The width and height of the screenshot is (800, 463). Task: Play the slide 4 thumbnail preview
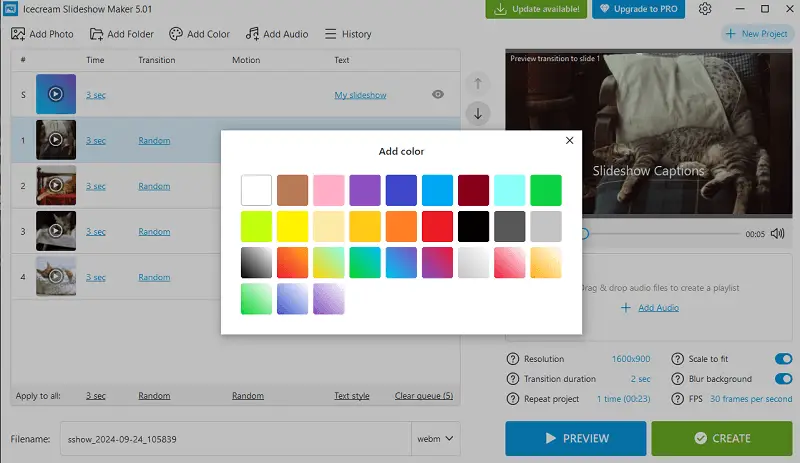click(x=56, y=276)
